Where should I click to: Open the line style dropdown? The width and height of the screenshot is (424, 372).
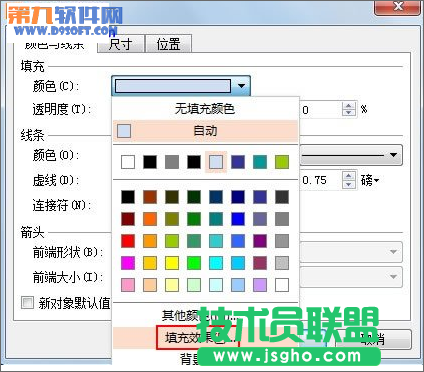click(x=351, y=155)
